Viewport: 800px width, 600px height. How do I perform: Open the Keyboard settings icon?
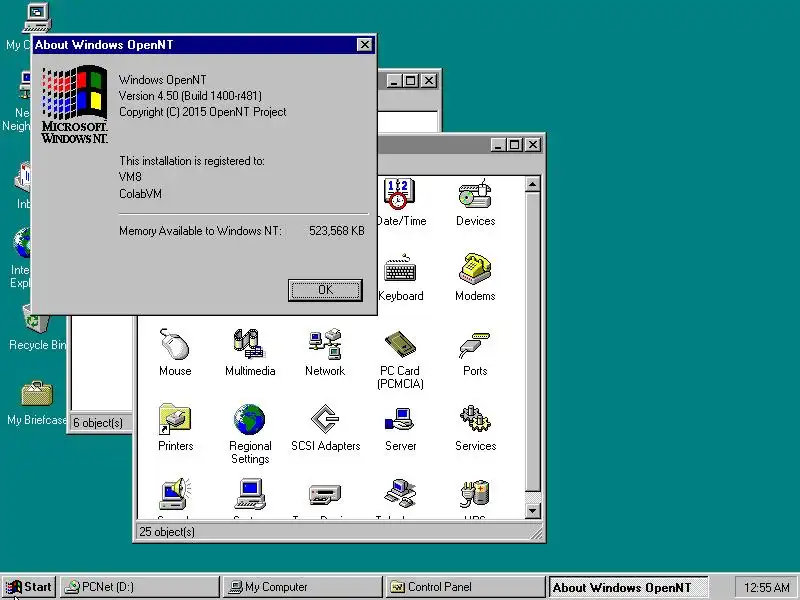[400, 268]
